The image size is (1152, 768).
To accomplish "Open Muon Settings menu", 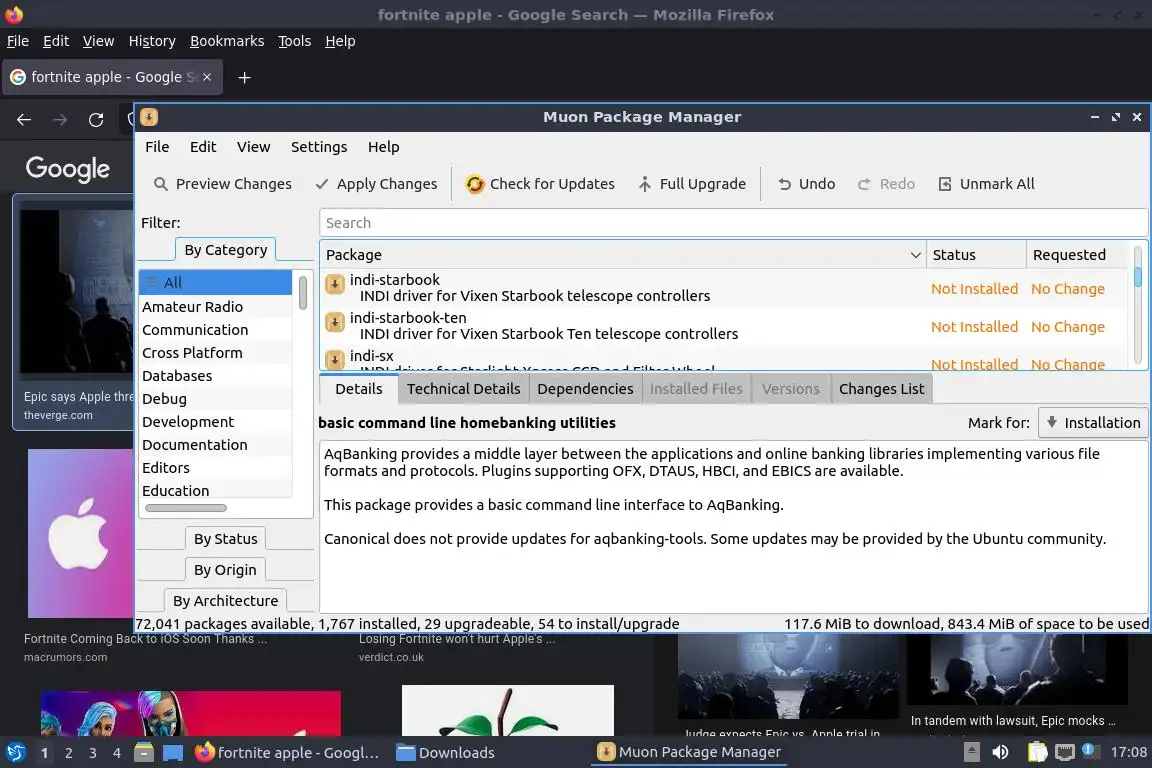I will 319,147.
